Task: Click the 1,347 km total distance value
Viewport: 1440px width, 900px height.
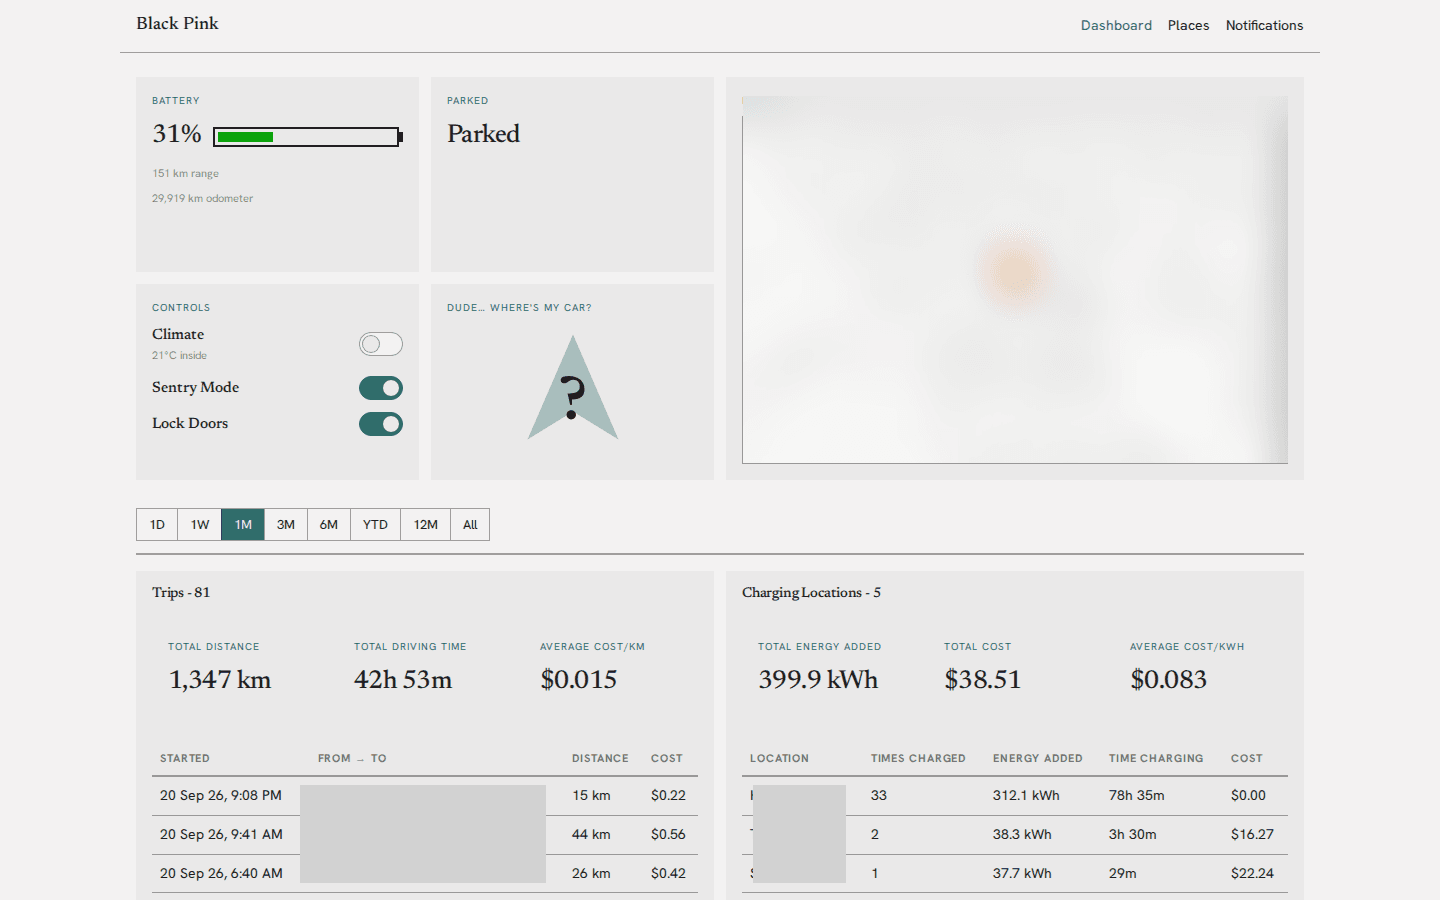Action: point(220,680)
